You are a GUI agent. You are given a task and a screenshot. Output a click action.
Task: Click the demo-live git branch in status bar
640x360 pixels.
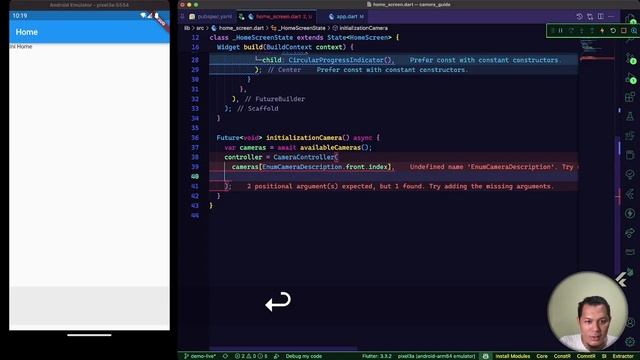click(200, 356)
